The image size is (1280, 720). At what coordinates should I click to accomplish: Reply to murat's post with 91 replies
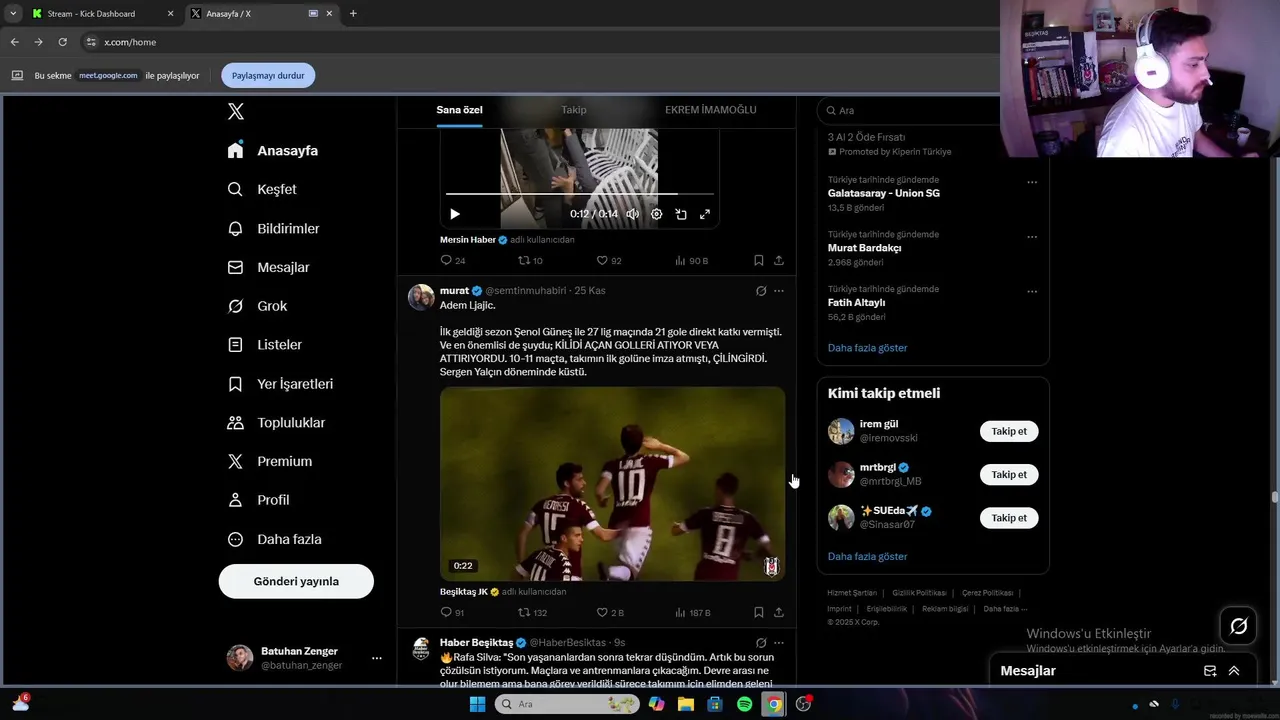coord(453,612)
